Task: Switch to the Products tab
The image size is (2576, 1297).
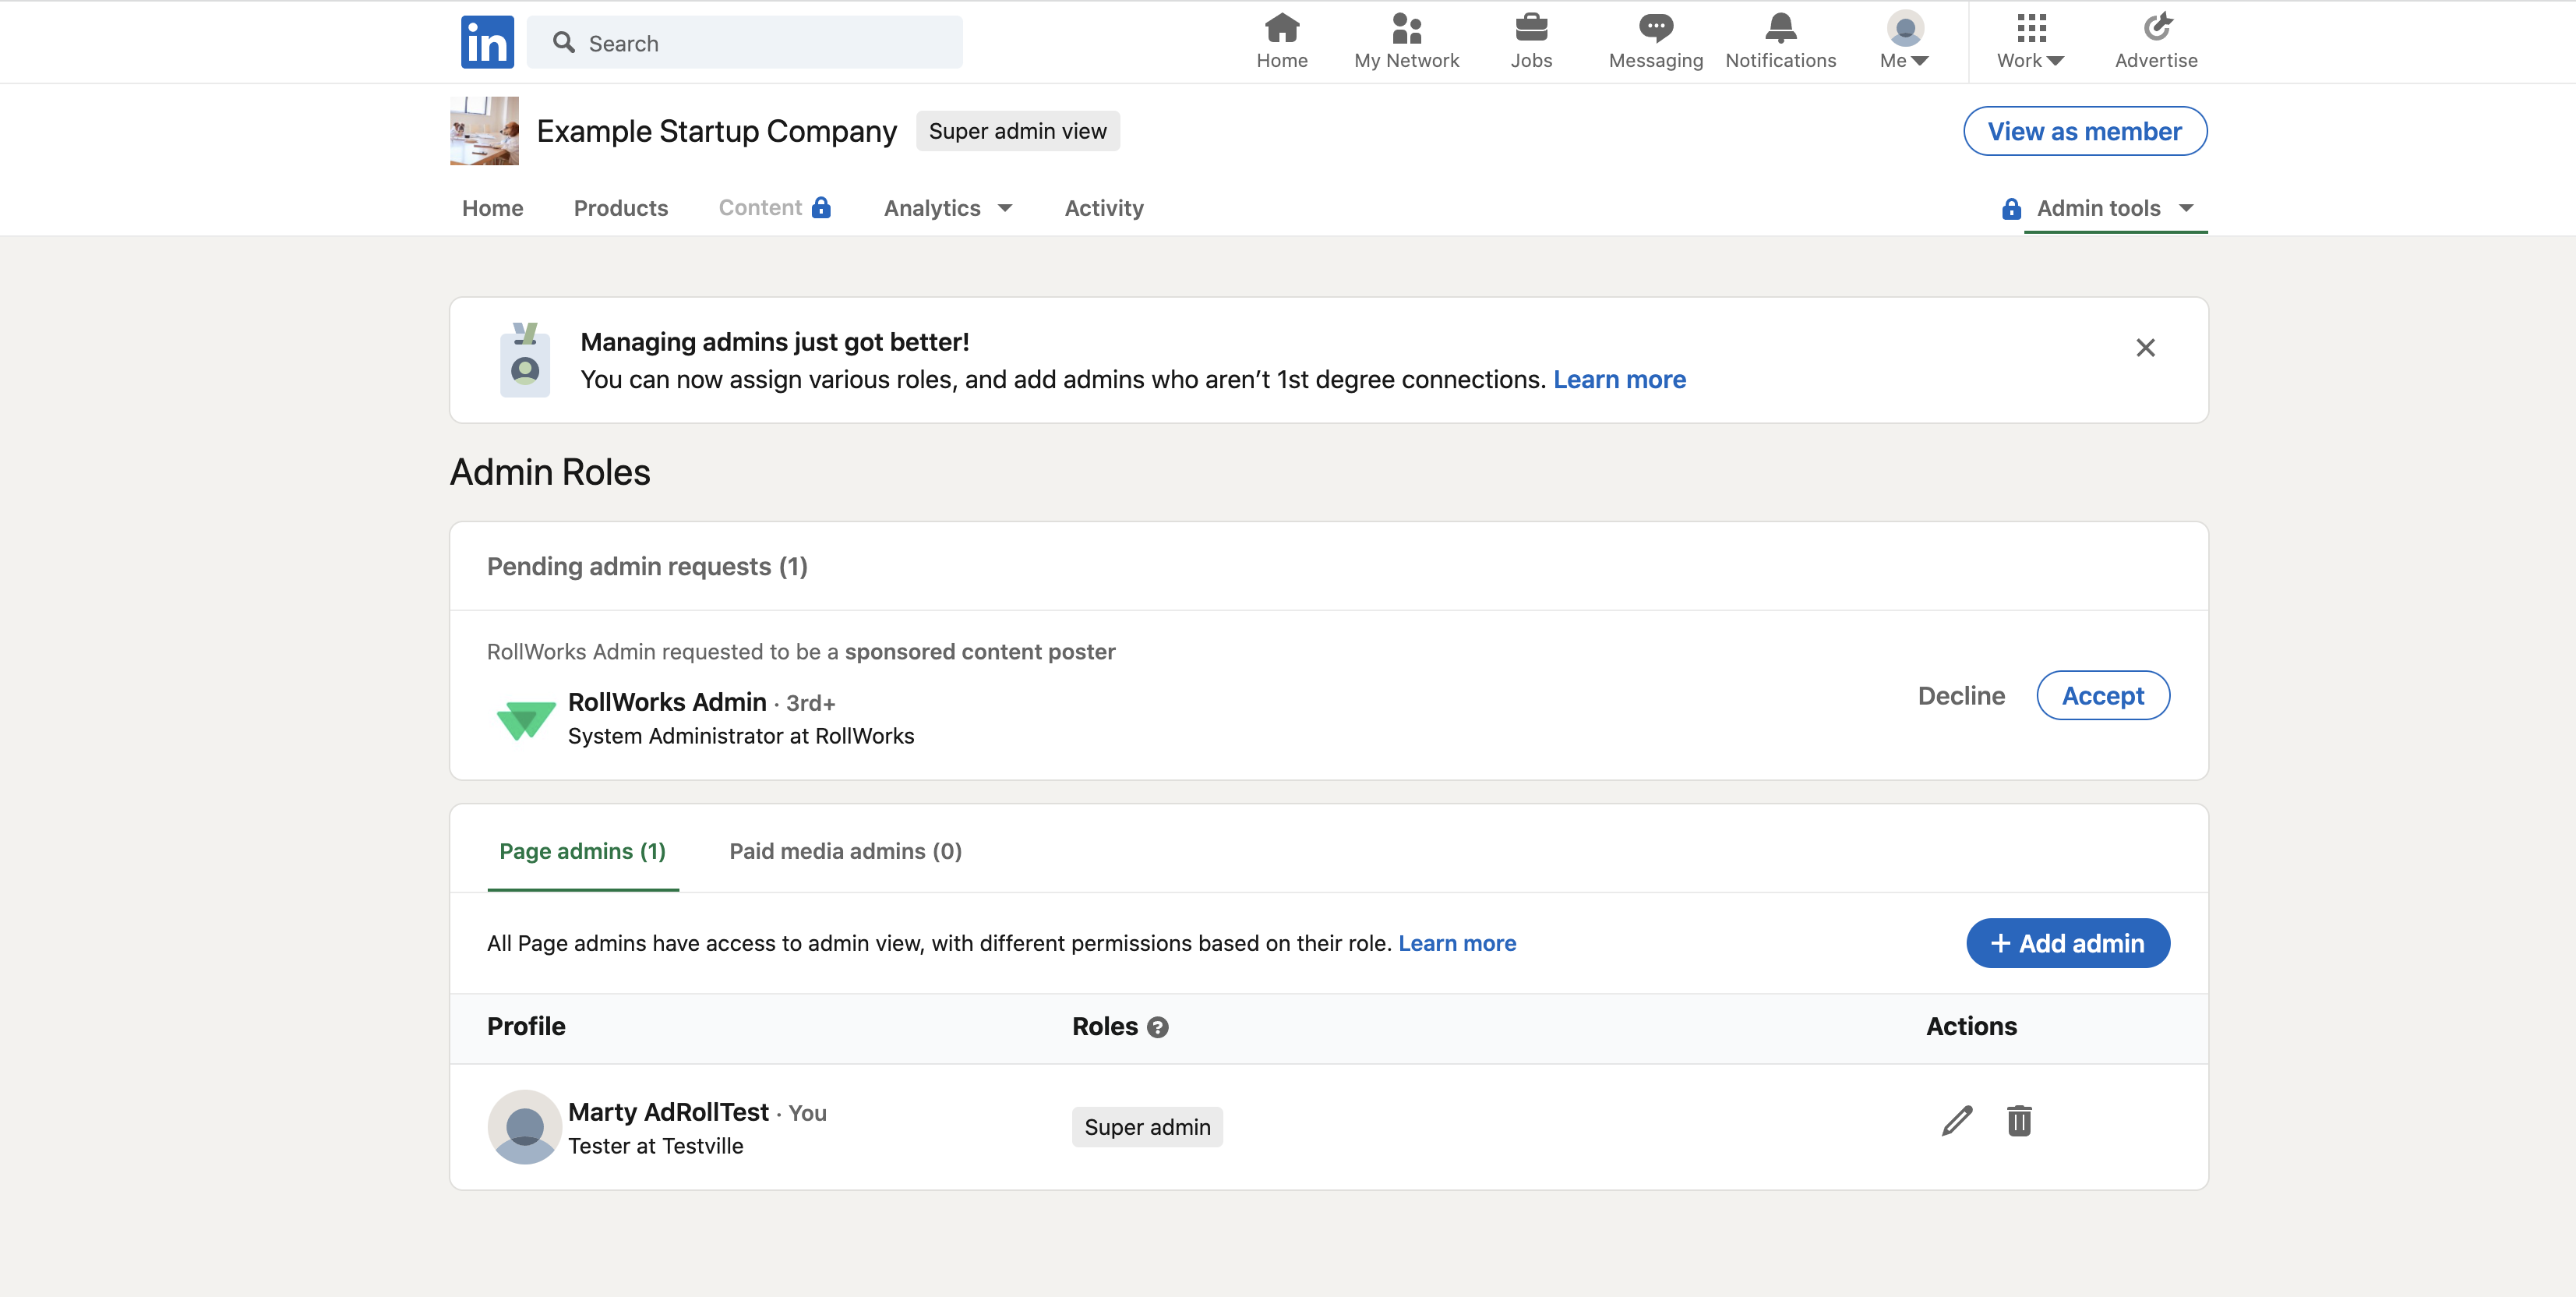Action: click(620, 208)
